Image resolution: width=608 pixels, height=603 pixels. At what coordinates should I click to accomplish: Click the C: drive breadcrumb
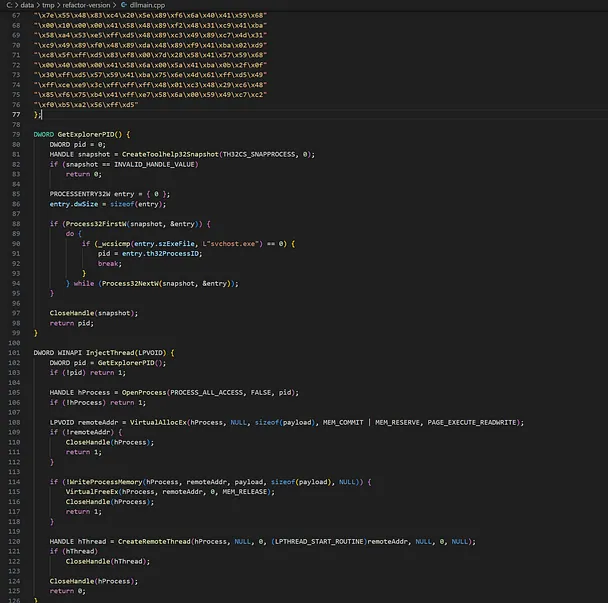(x=9, y=5)
